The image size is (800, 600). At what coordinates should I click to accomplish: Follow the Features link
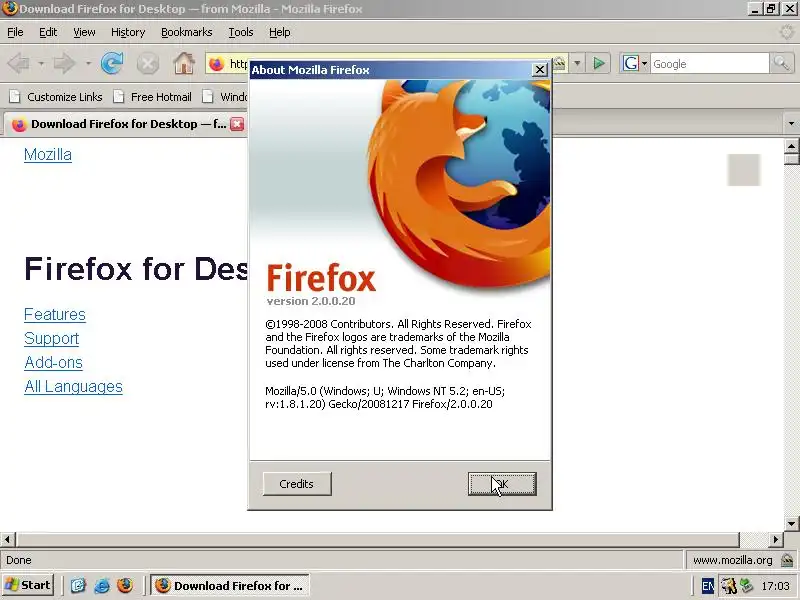(55, 314)
